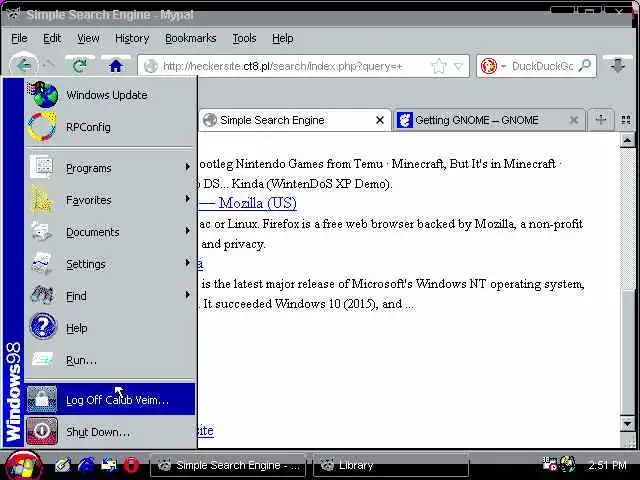Open the address bar history dropdown arrow
Screen dimensions: 640x480
click(x=459, y=66)
